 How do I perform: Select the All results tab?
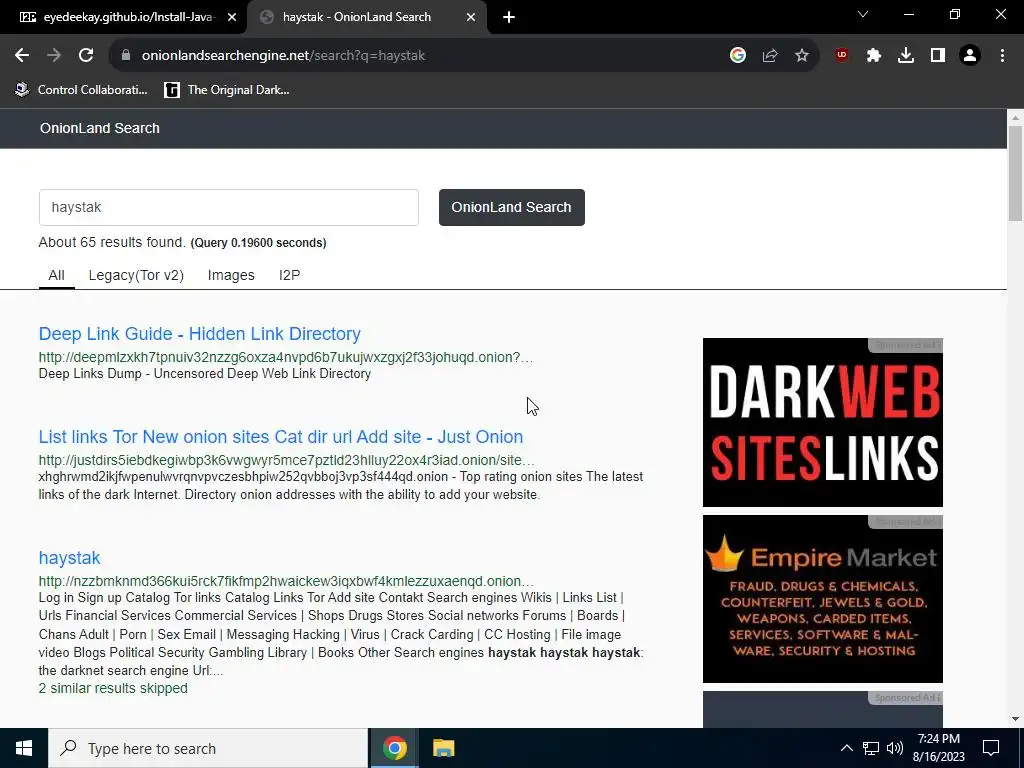(56, 276)
